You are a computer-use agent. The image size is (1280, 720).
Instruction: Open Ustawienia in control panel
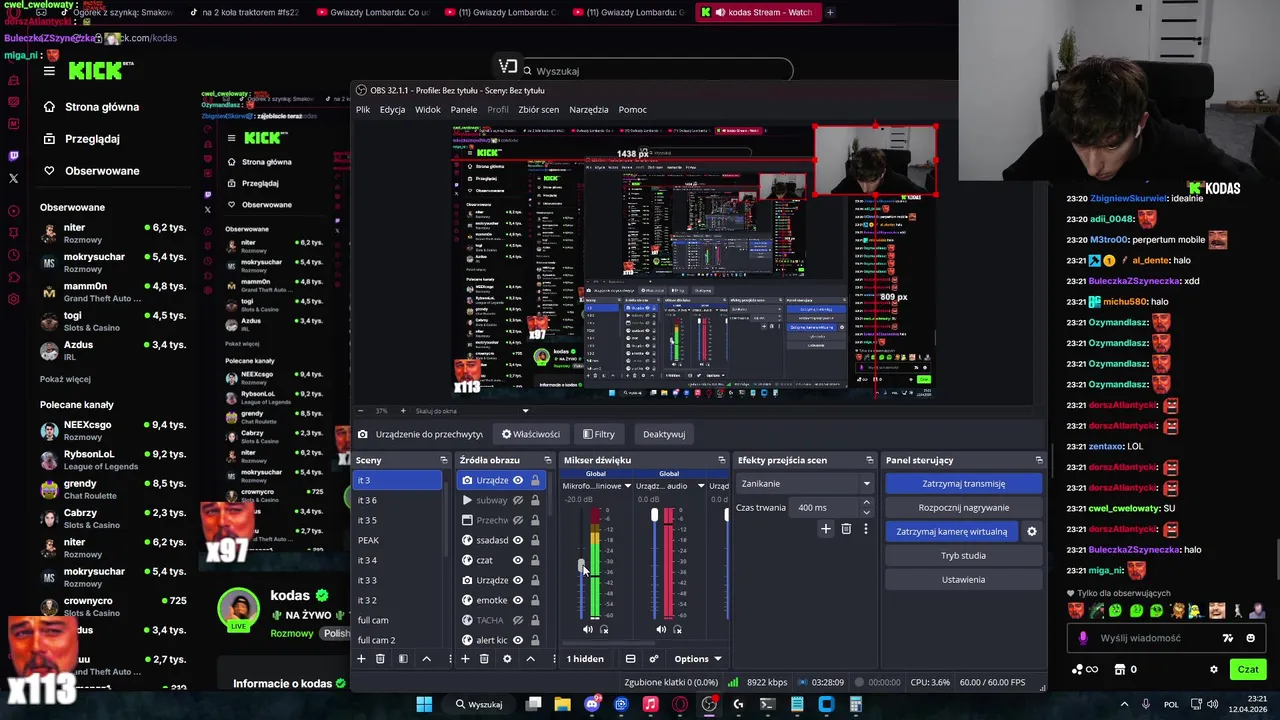tap(964, 580)
